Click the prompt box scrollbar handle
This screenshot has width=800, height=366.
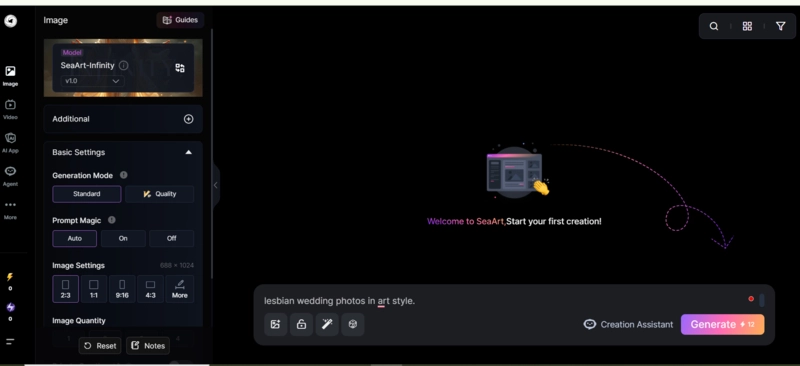click(x=762, y=301)
